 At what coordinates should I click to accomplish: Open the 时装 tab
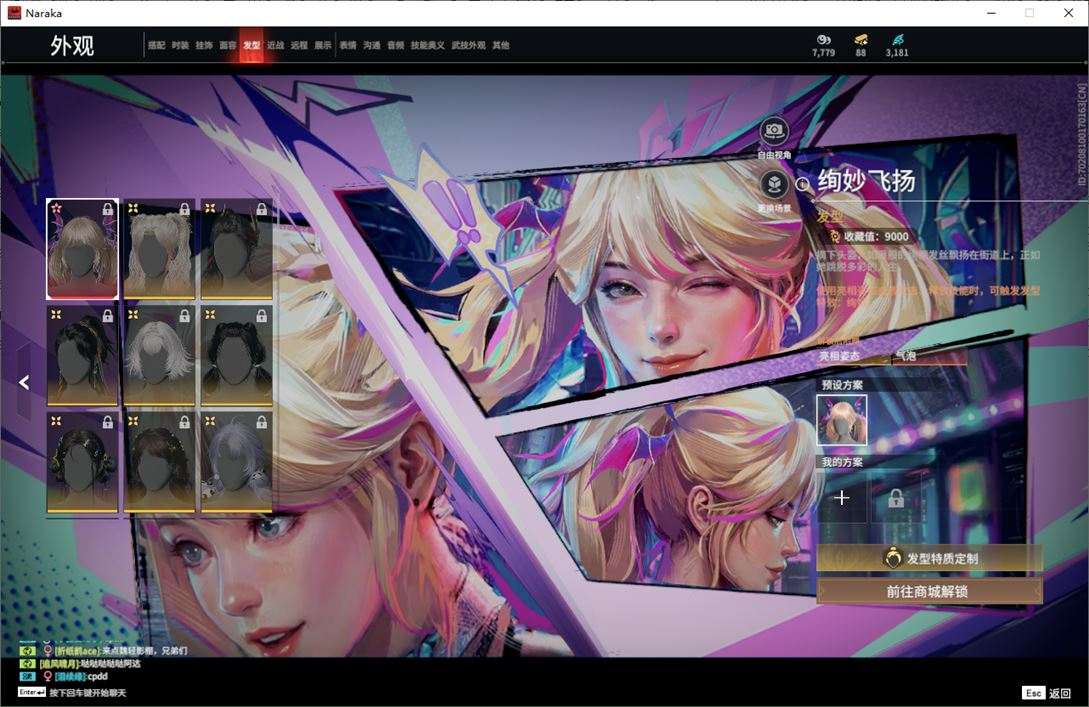[x=180, y=45]
